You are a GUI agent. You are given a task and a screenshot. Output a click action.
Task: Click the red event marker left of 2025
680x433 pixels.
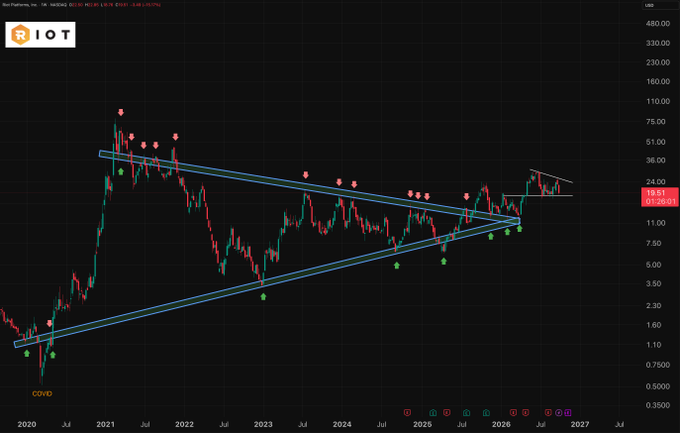pyautogui.click(x=407, y=412)
